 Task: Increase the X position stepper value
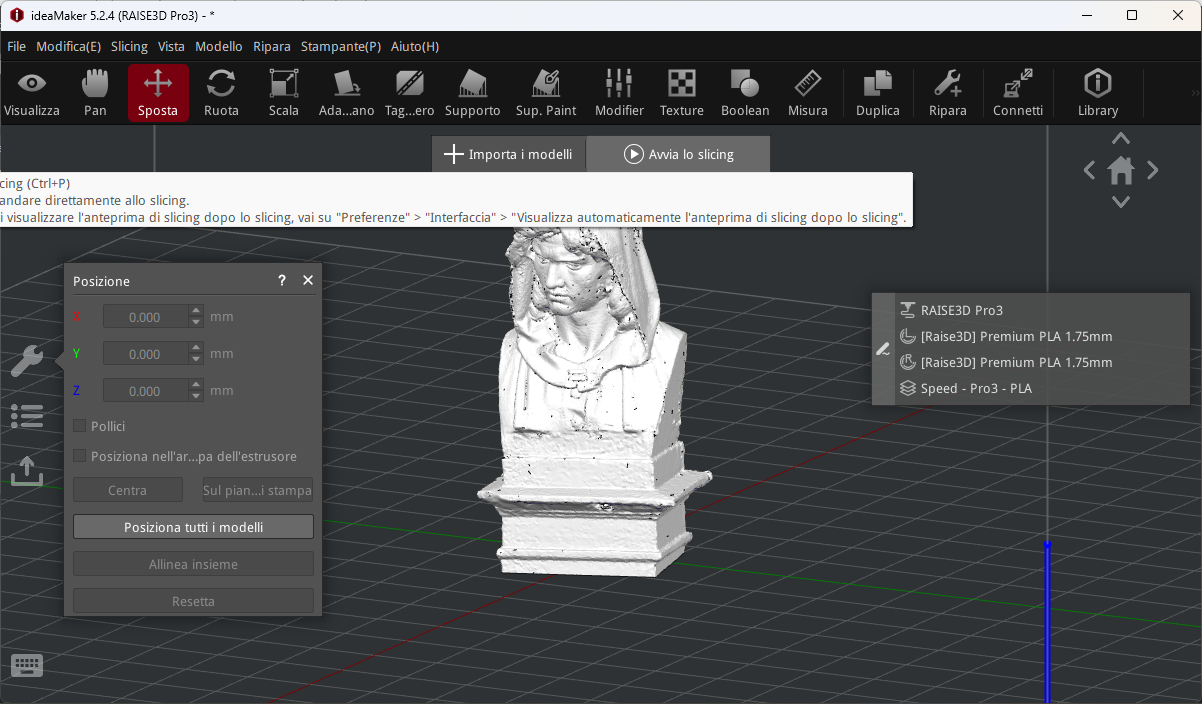coord(196,311)
